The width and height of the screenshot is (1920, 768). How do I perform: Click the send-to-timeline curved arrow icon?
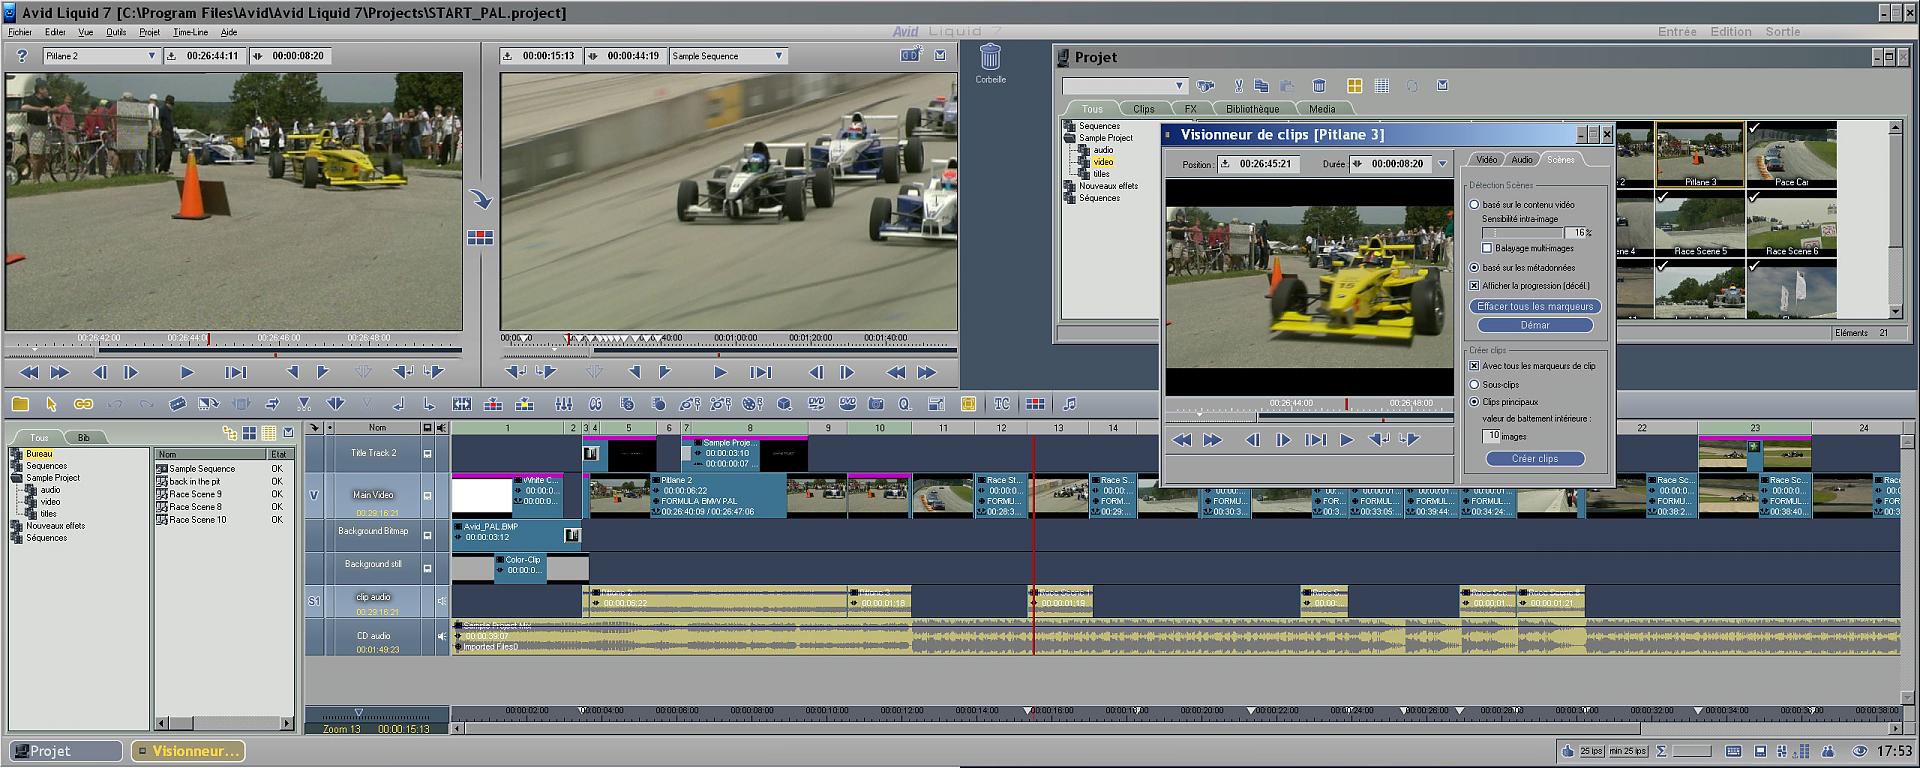481,199
